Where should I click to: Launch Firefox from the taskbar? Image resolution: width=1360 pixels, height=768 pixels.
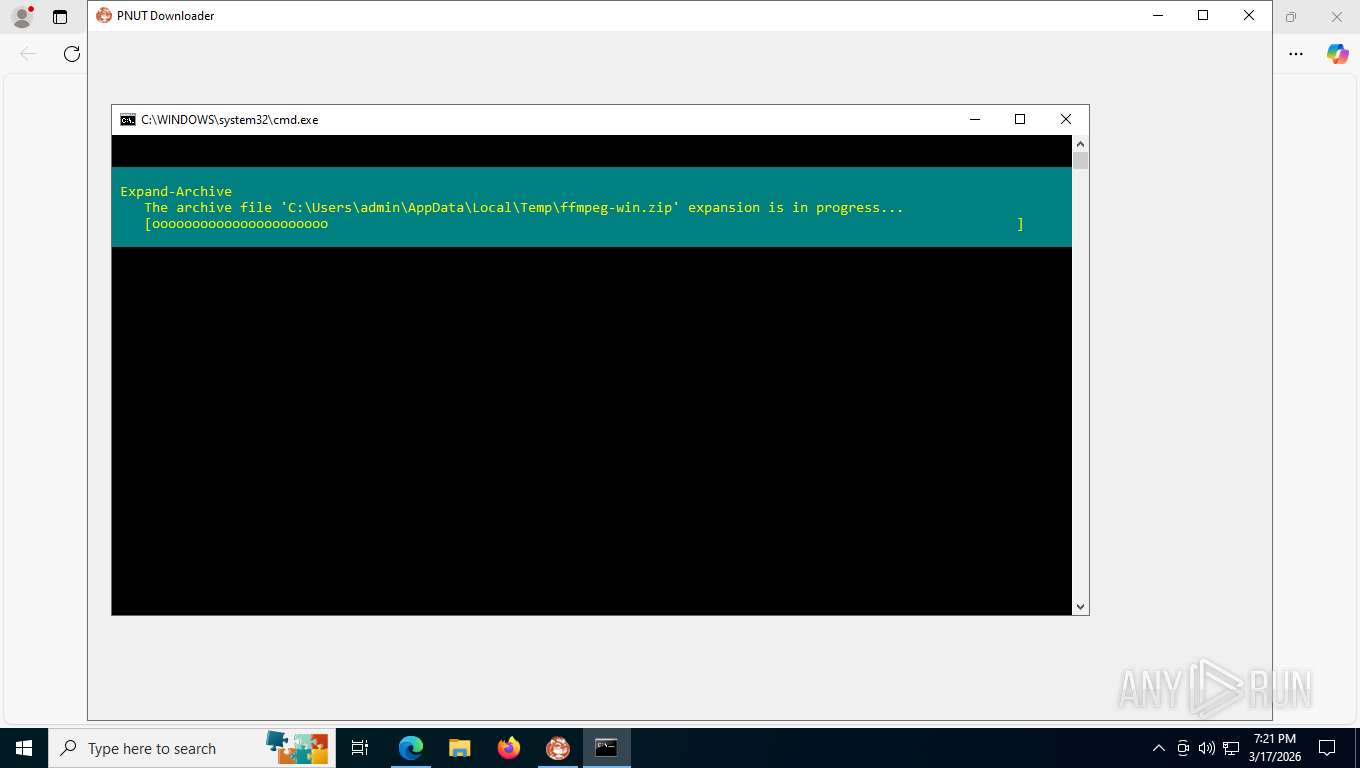coord(509,748)
